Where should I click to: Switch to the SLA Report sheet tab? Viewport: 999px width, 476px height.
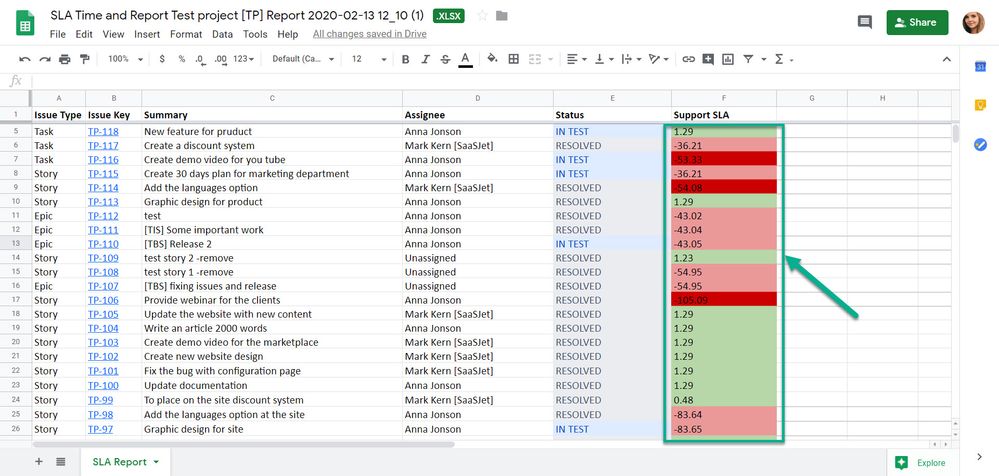[119, 461]
